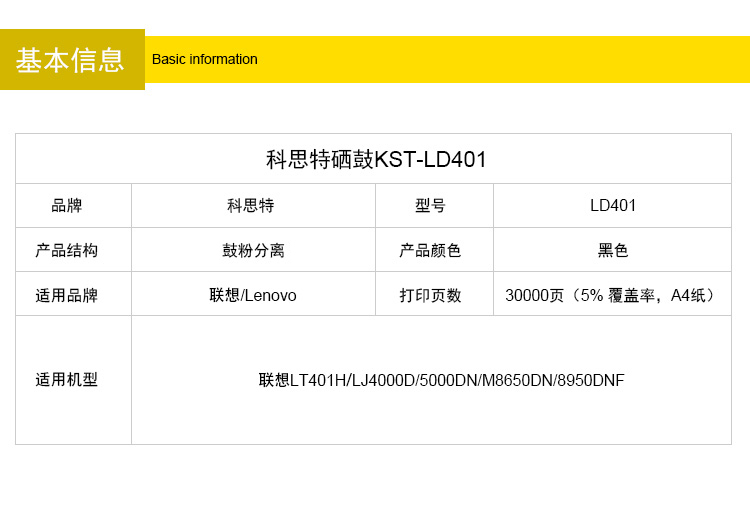Click the 适用品牌 label cell

point(67,295)
